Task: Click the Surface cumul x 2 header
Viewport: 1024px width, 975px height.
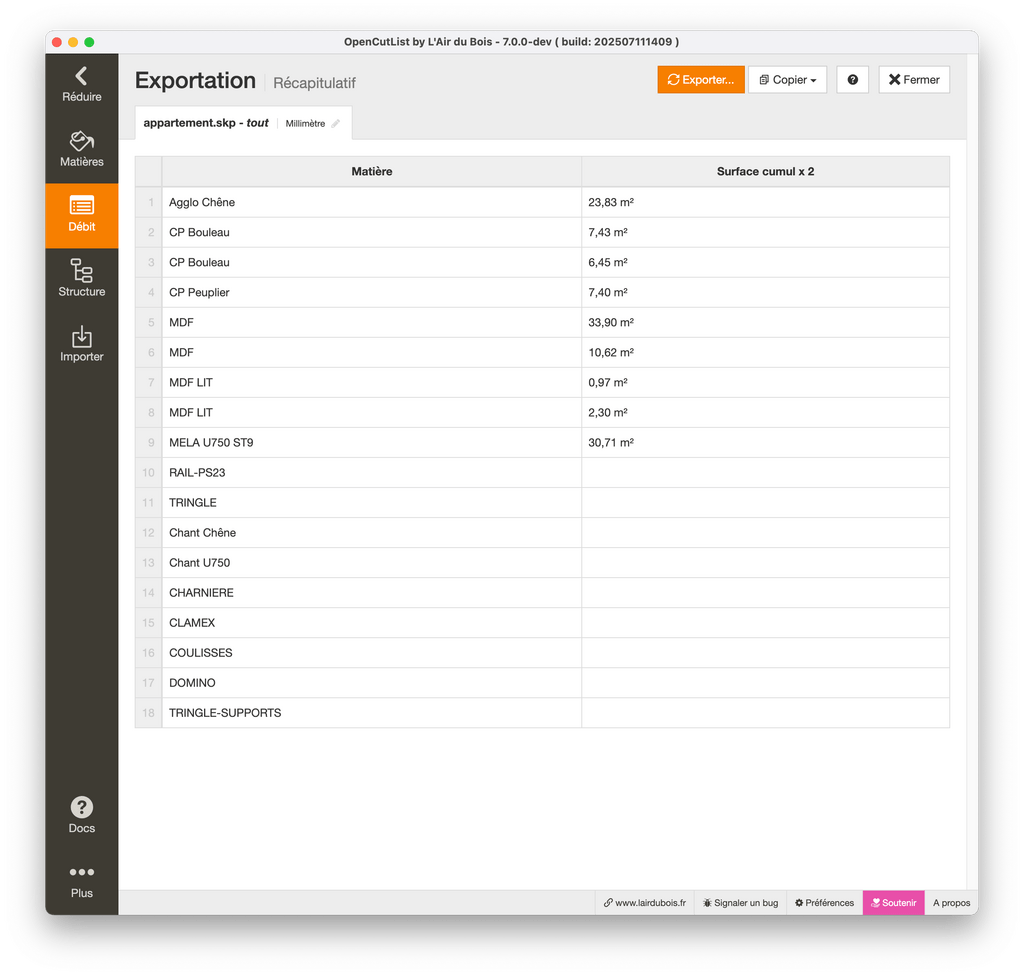Action: tap(765, 171)
